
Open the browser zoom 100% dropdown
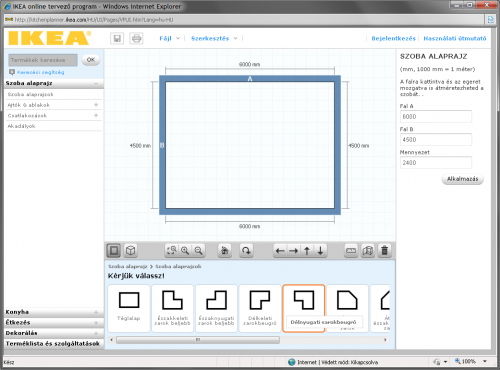pyautogui.click(x=485, y=361)
